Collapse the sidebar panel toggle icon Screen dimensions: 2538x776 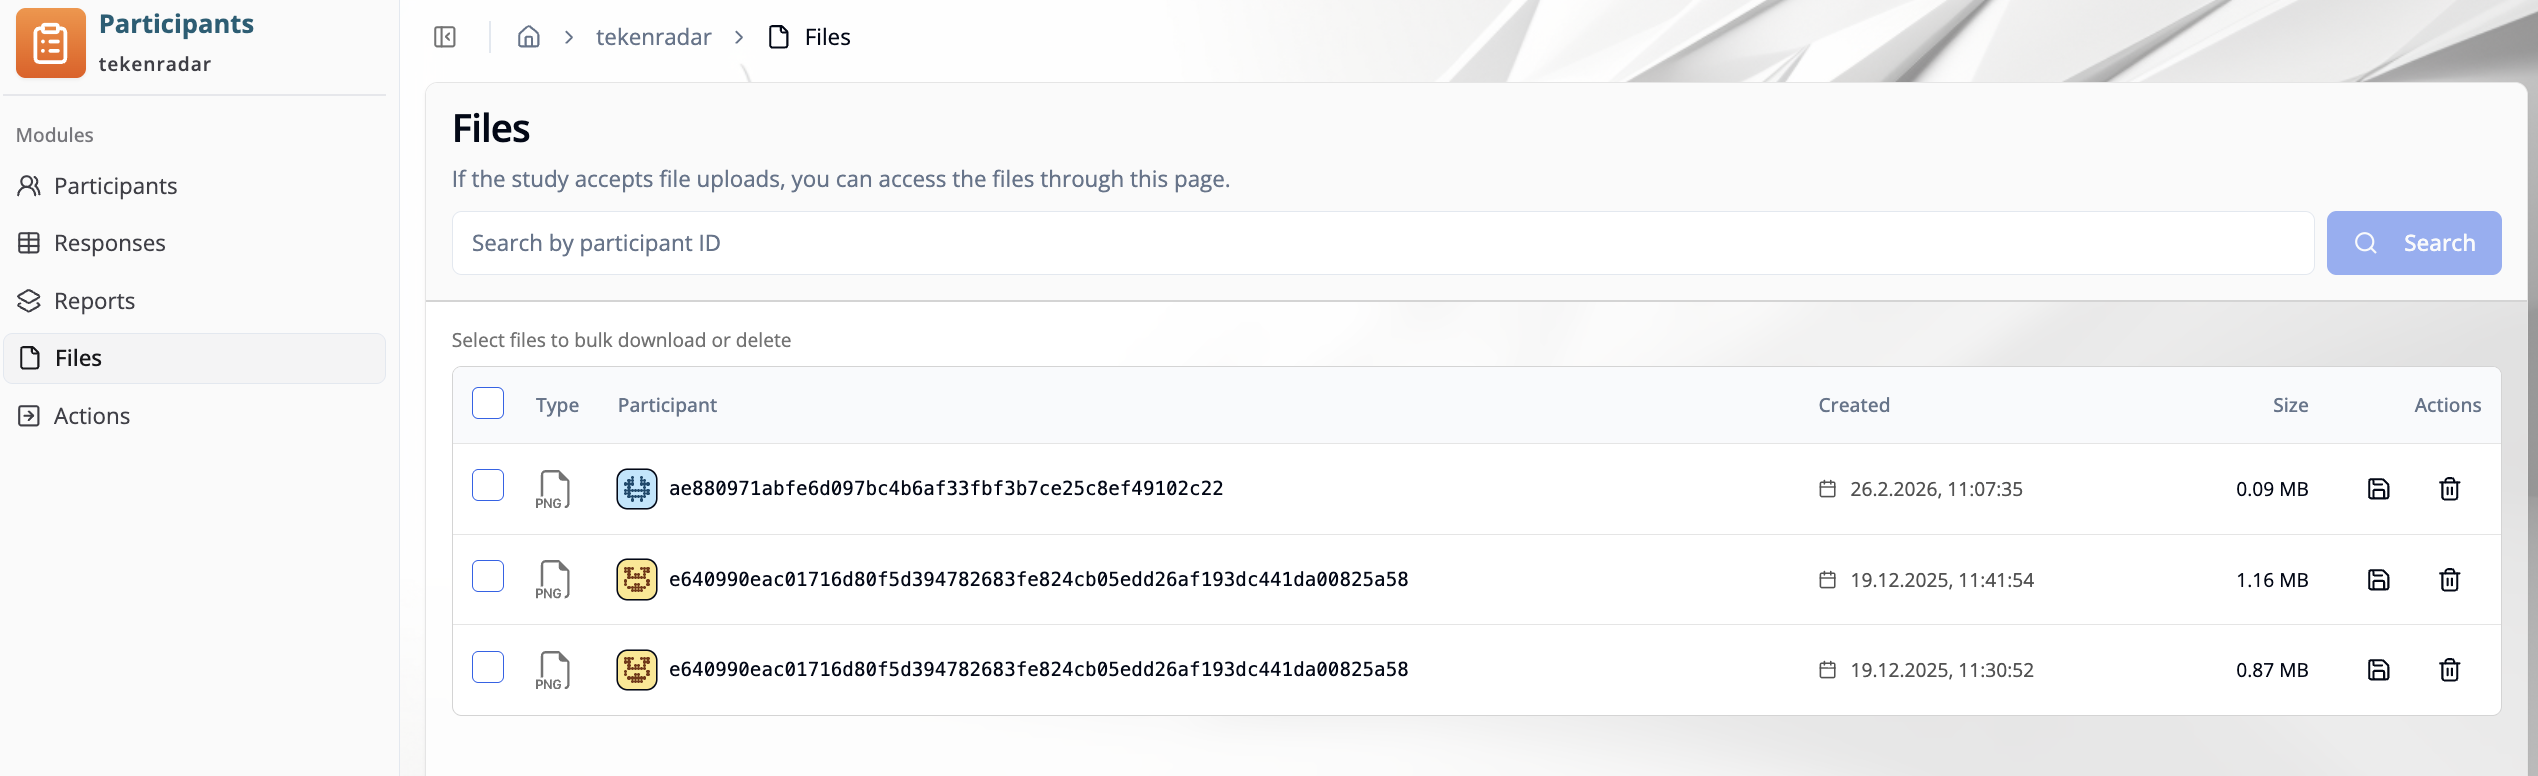coord(445,37)
